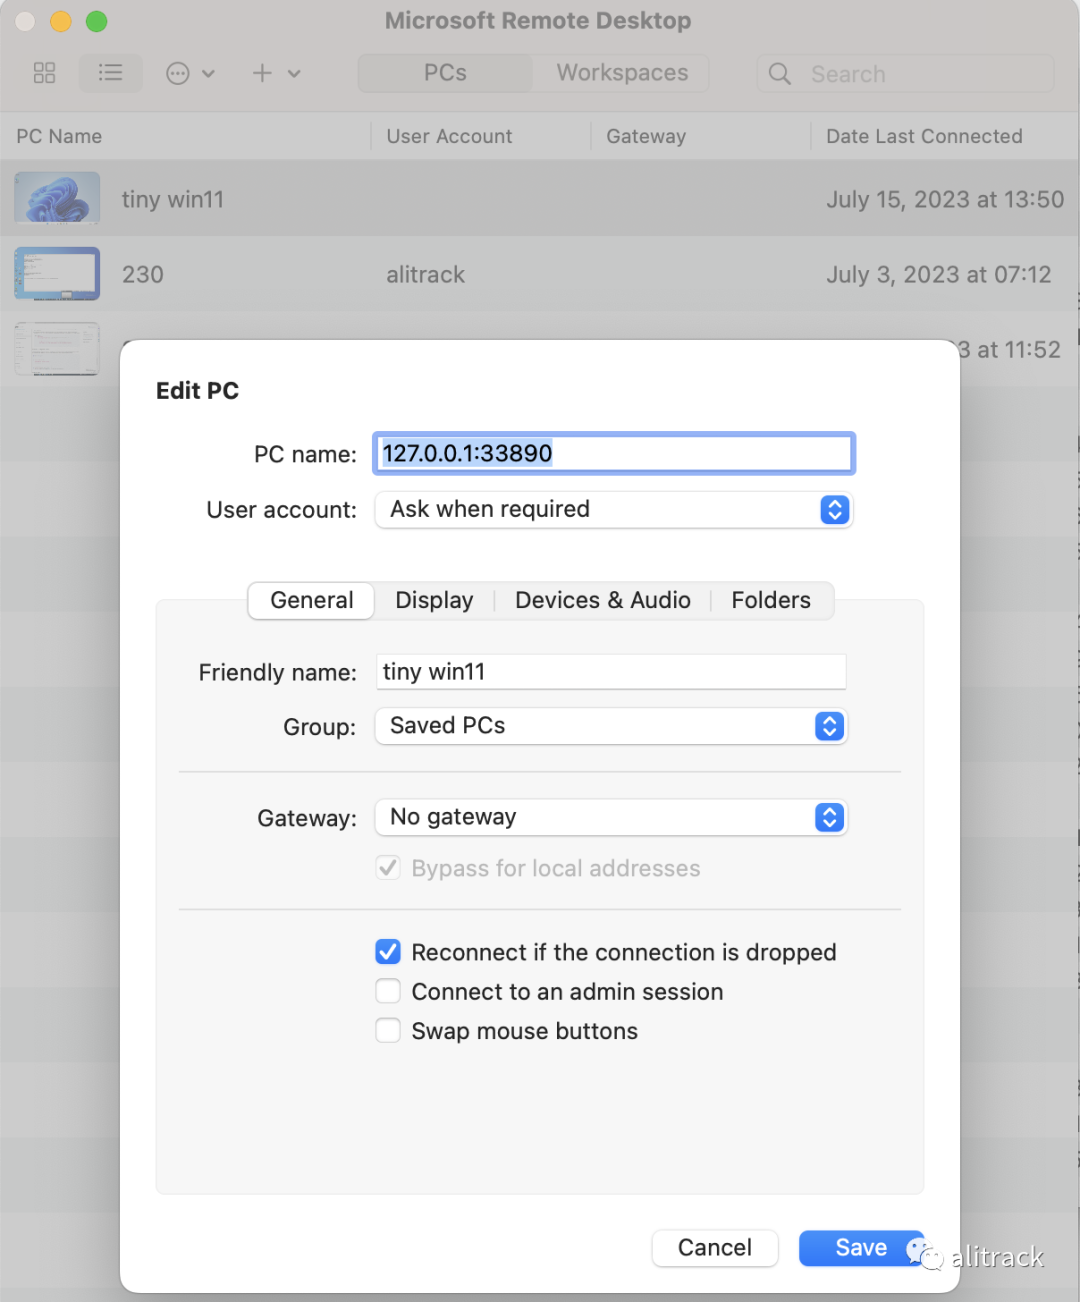
Task: Switch to list view icon
Action: 111,73
